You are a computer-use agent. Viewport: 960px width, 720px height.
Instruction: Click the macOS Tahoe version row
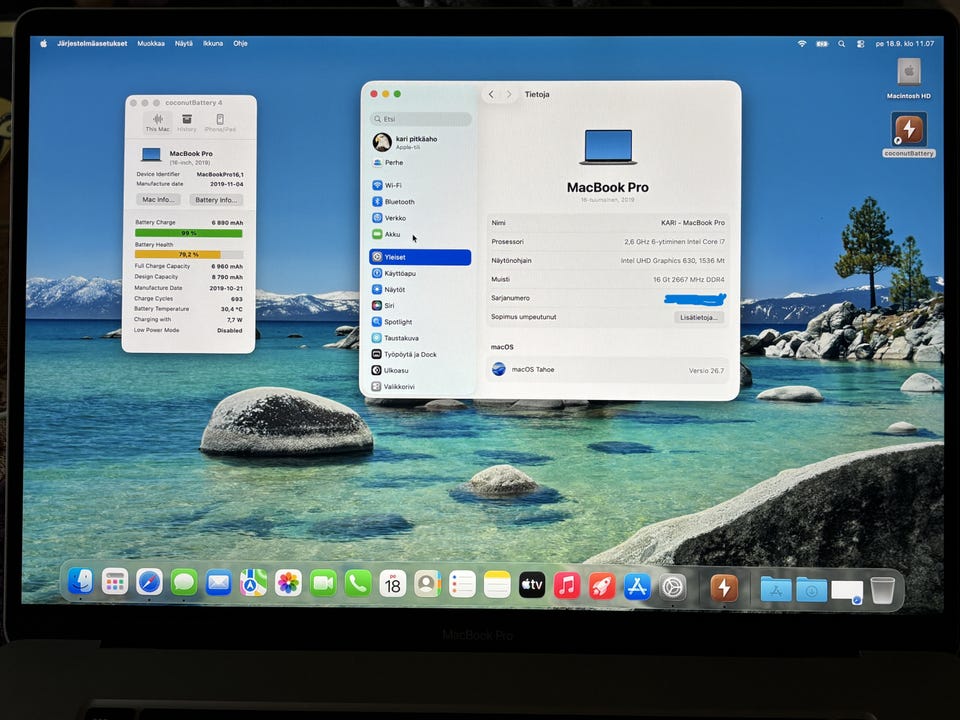(608, 370)
